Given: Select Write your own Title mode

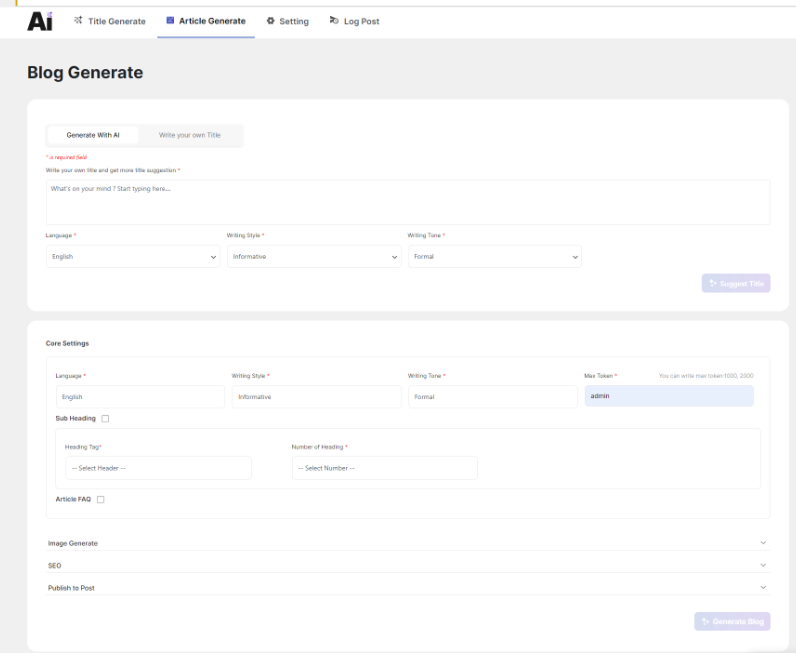Looking at the screenshot, I should pos(190,135).
